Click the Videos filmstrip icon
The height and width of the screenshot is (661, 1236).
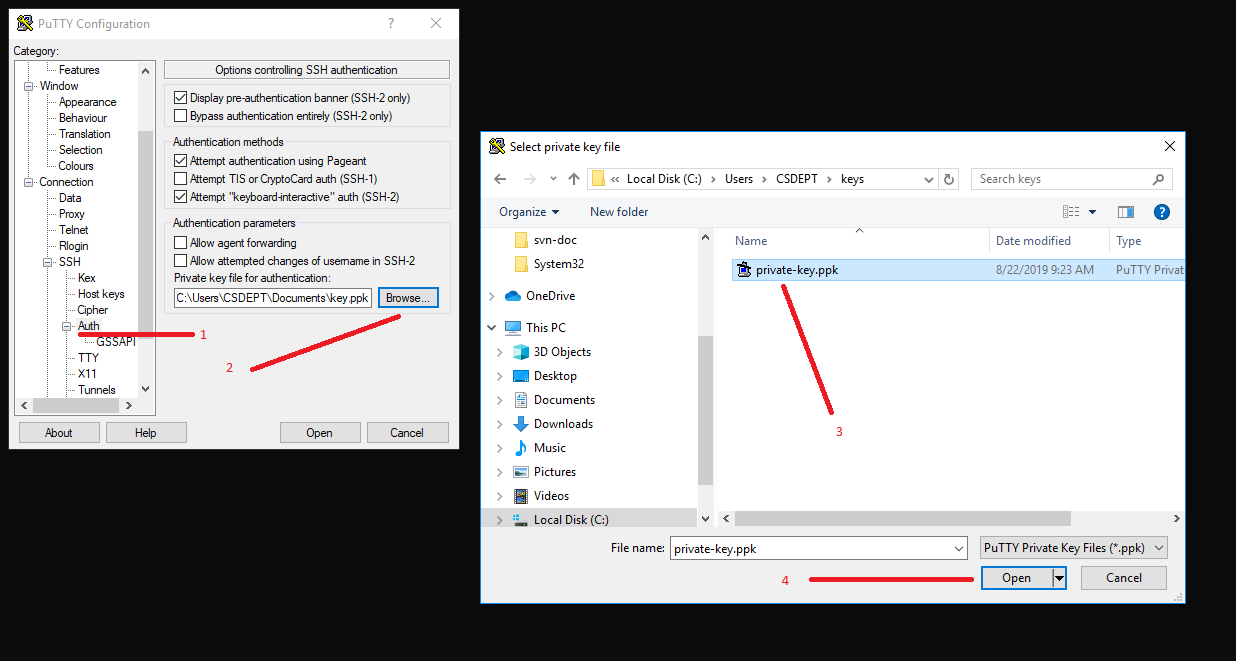(520, 496)
